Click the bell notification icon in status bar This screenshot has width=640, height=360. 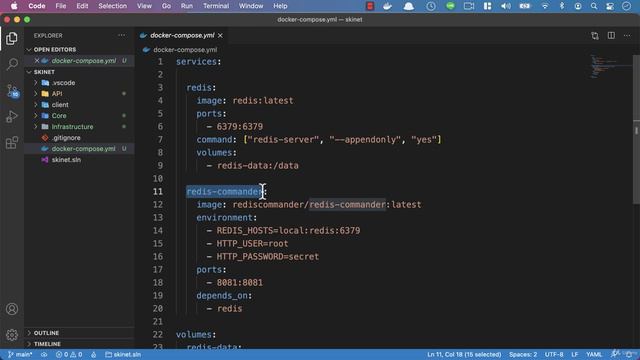coord(629,354)
